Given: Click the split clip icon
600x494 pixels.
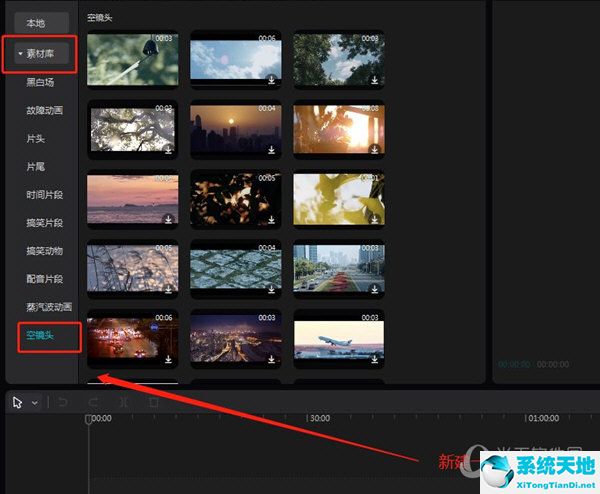Looking at the screenshot, I should 123,402.
